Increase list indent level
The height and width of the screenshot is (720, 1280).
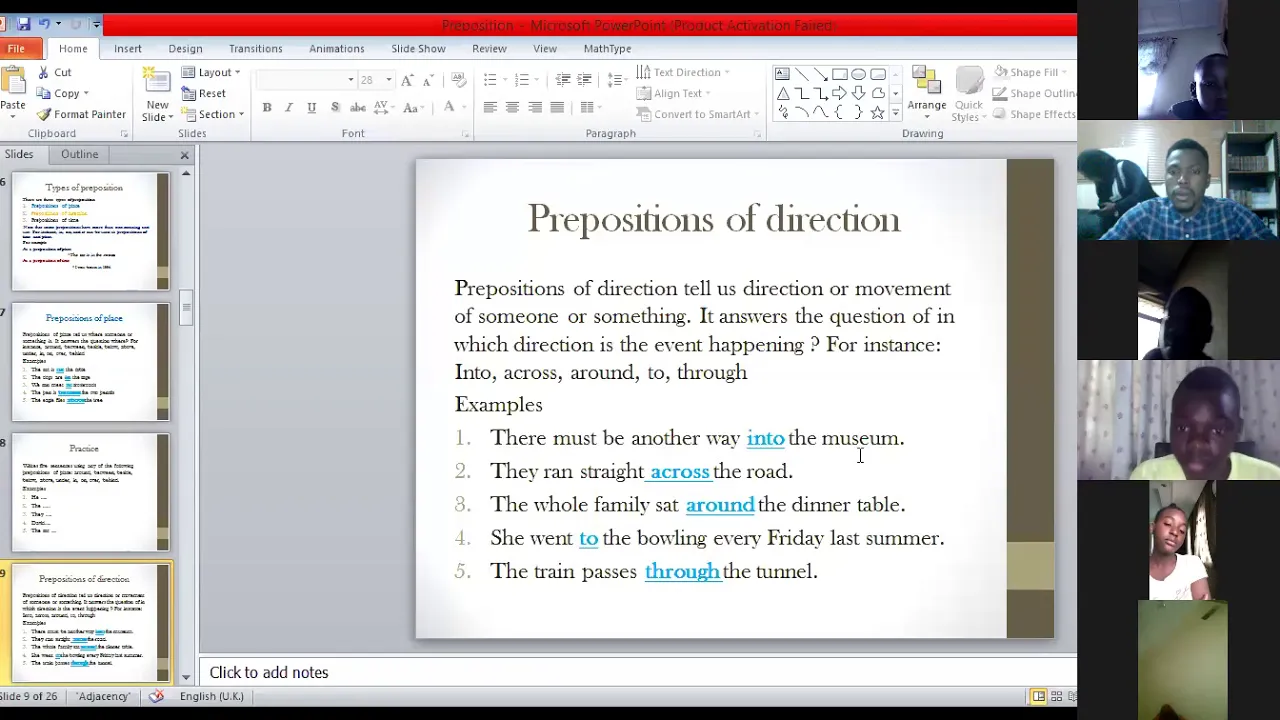pyautogui.click(x=586, y=79)
